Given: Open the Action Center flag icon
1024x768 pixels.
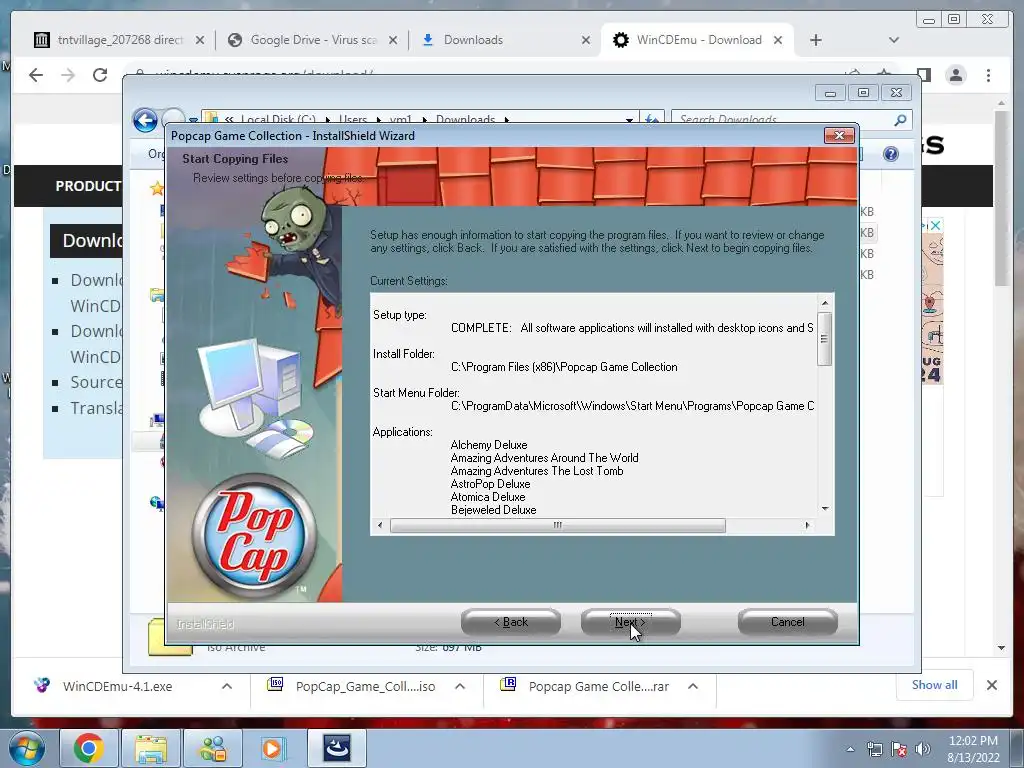Looking at the screenshot, I should click(899, 749).
